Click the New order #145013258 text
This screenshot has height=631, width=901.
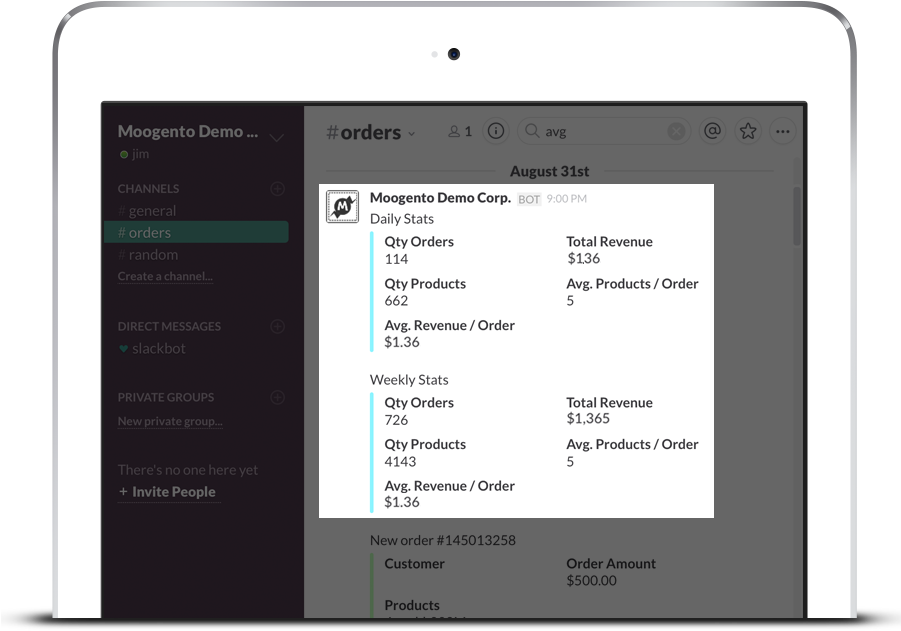coord(442,540)
